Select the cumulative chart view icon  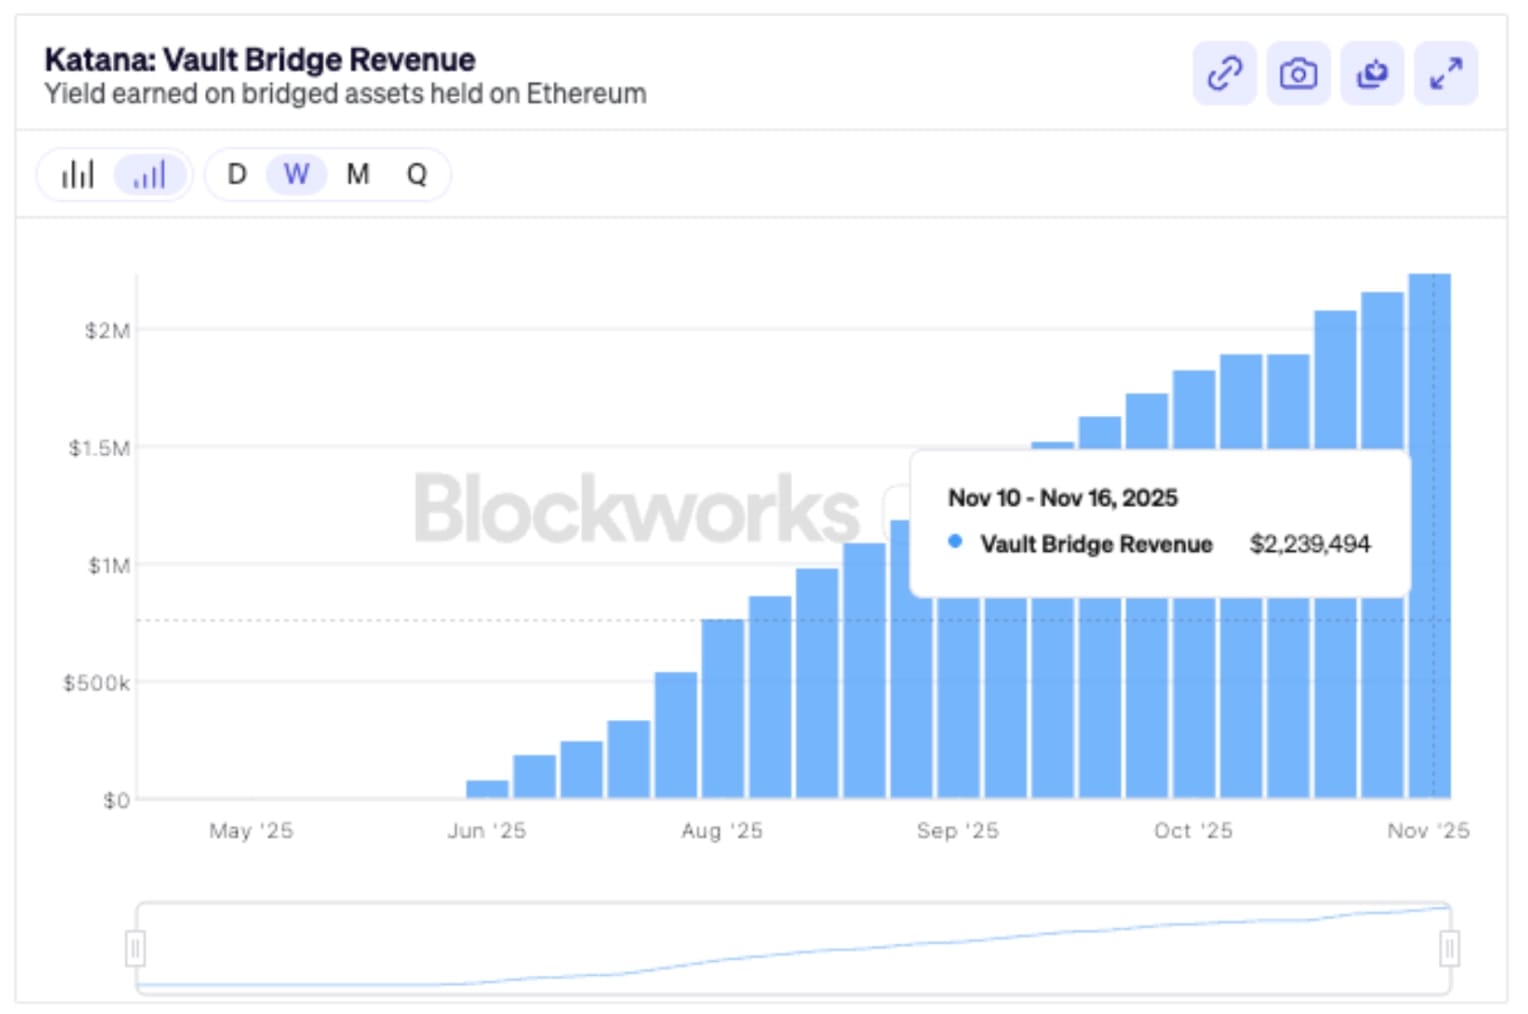[148, 173]
